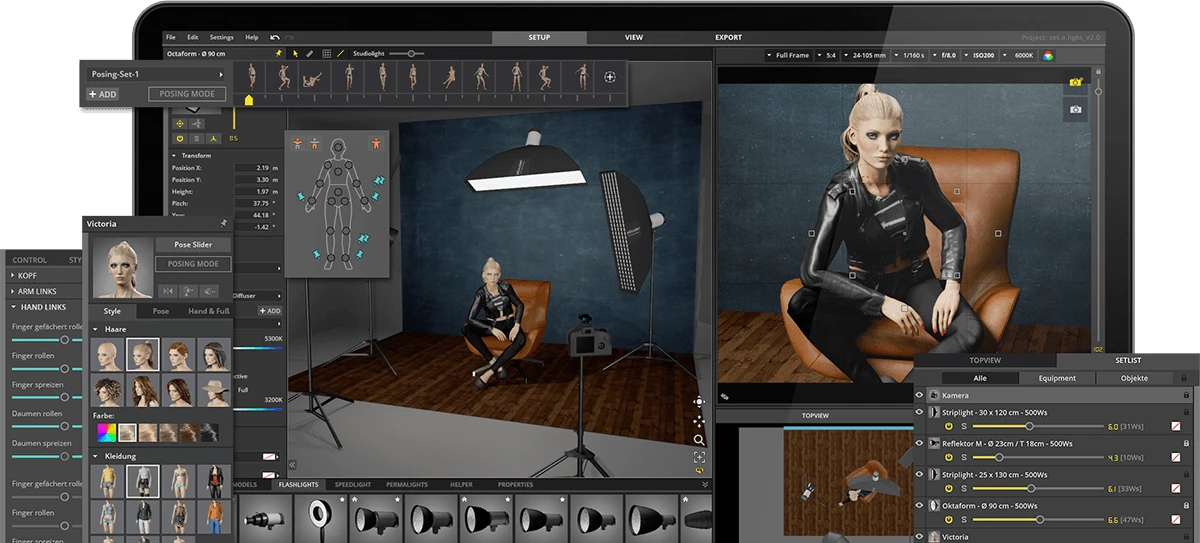
Task: Click the target crosshair icon in Octaform panel
Action: click(180, 124)
